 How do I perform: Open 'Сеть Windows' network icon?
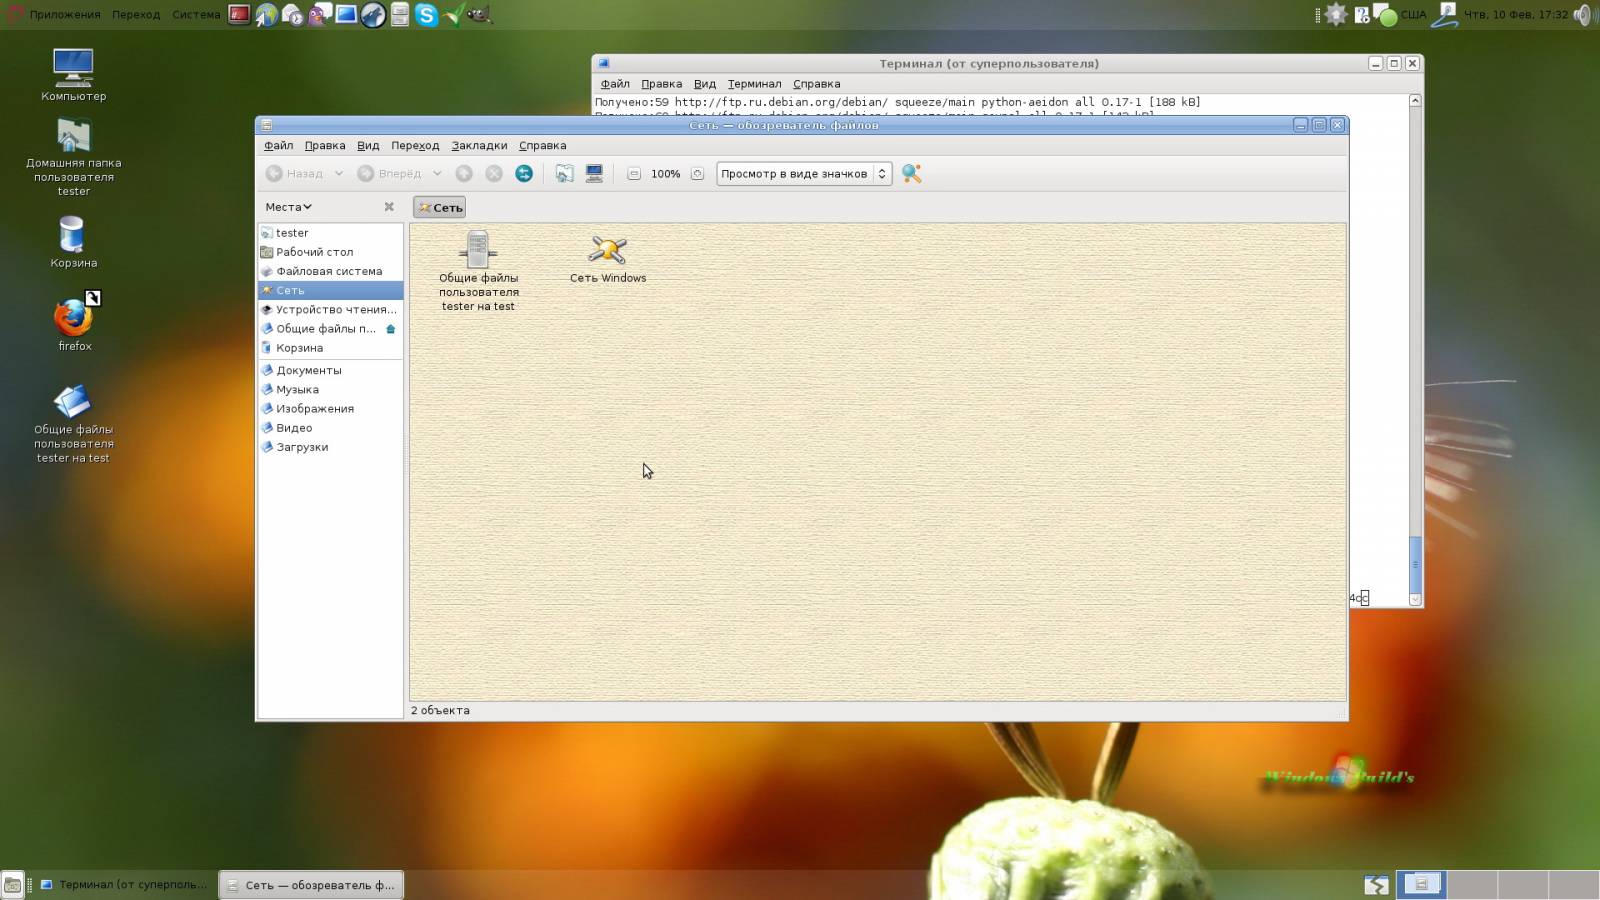click(x=608, y=259)
